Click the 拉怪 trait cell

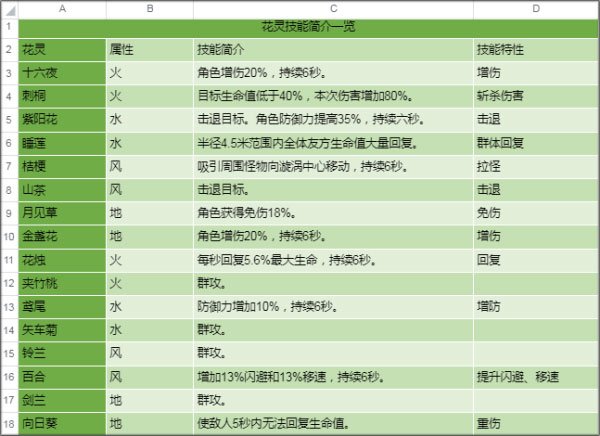(535, 166)
